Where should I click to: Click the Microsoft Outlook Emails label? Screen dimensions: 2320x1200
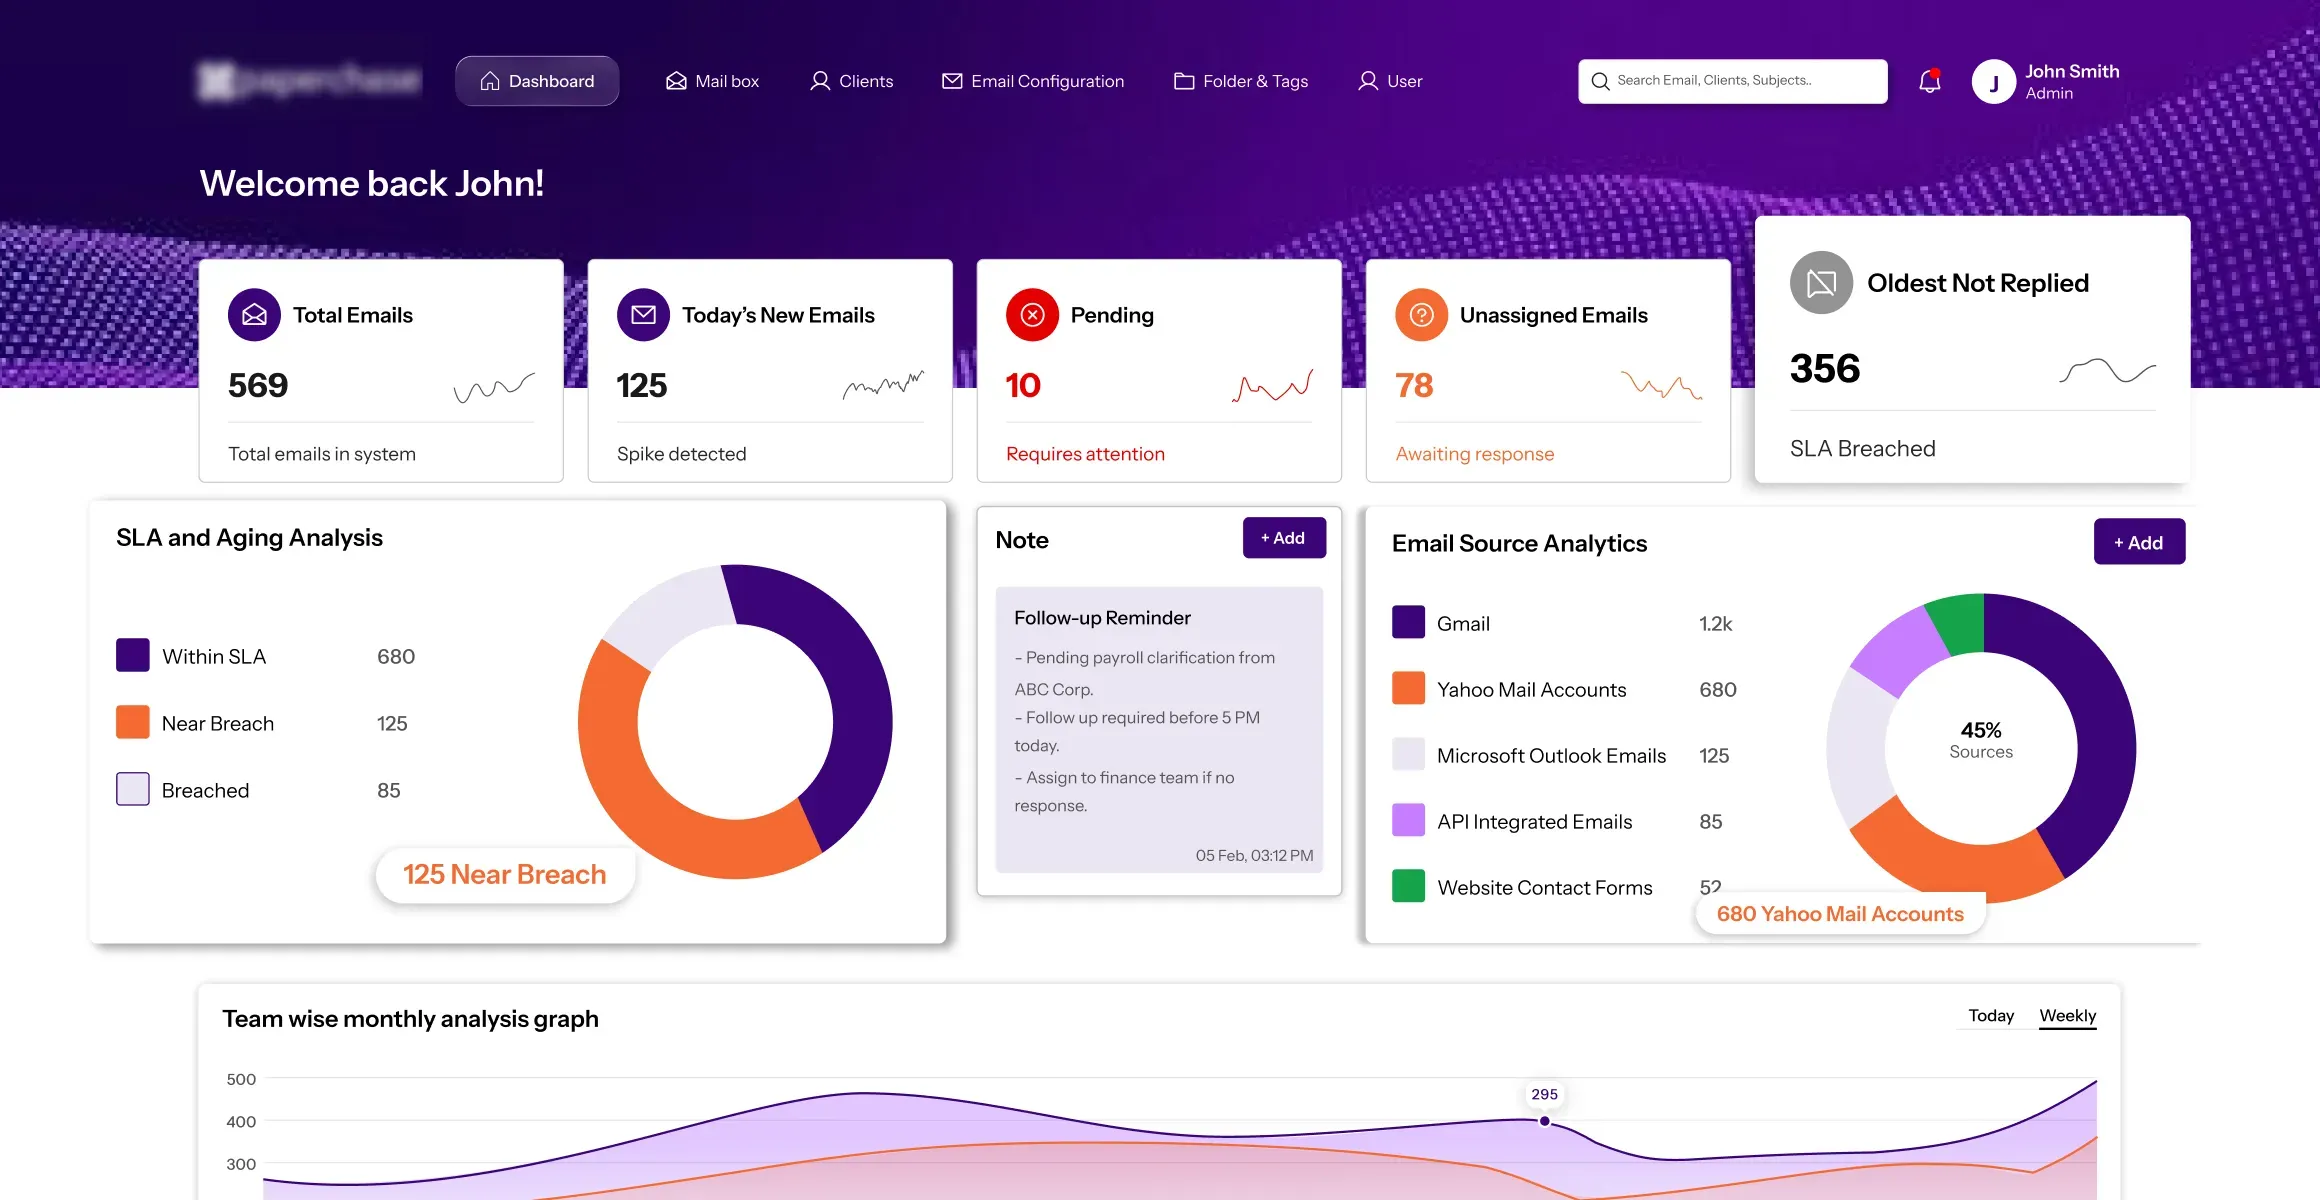[1551, 756]
